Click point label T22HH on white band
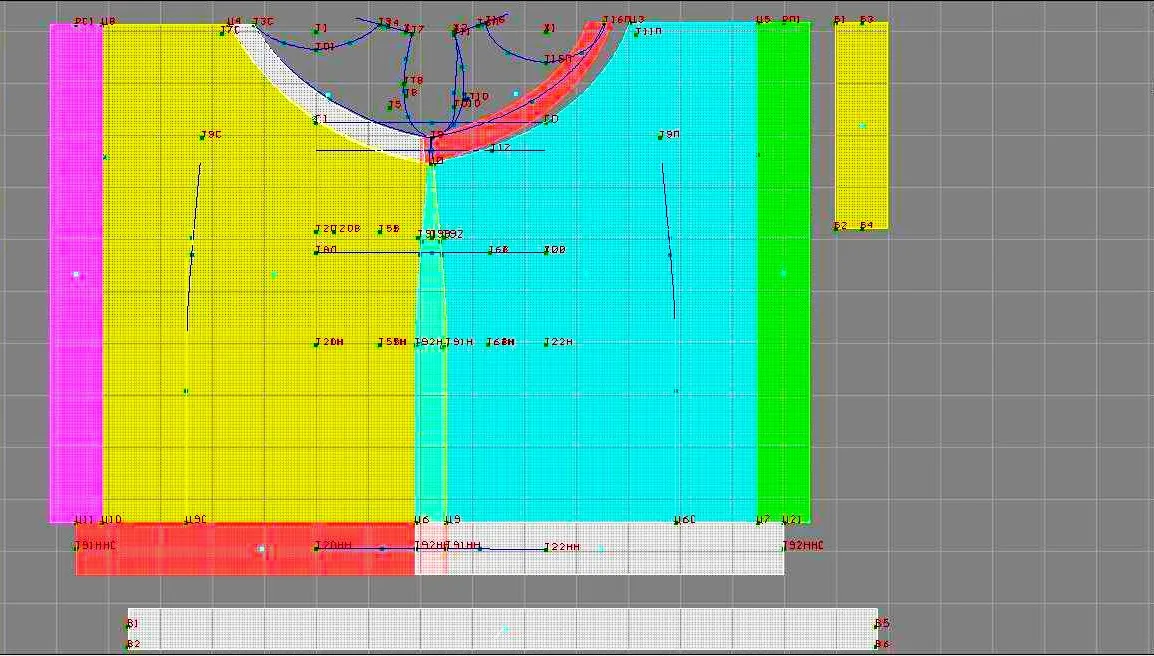The image size is (1154, 656). click(562, 547)
